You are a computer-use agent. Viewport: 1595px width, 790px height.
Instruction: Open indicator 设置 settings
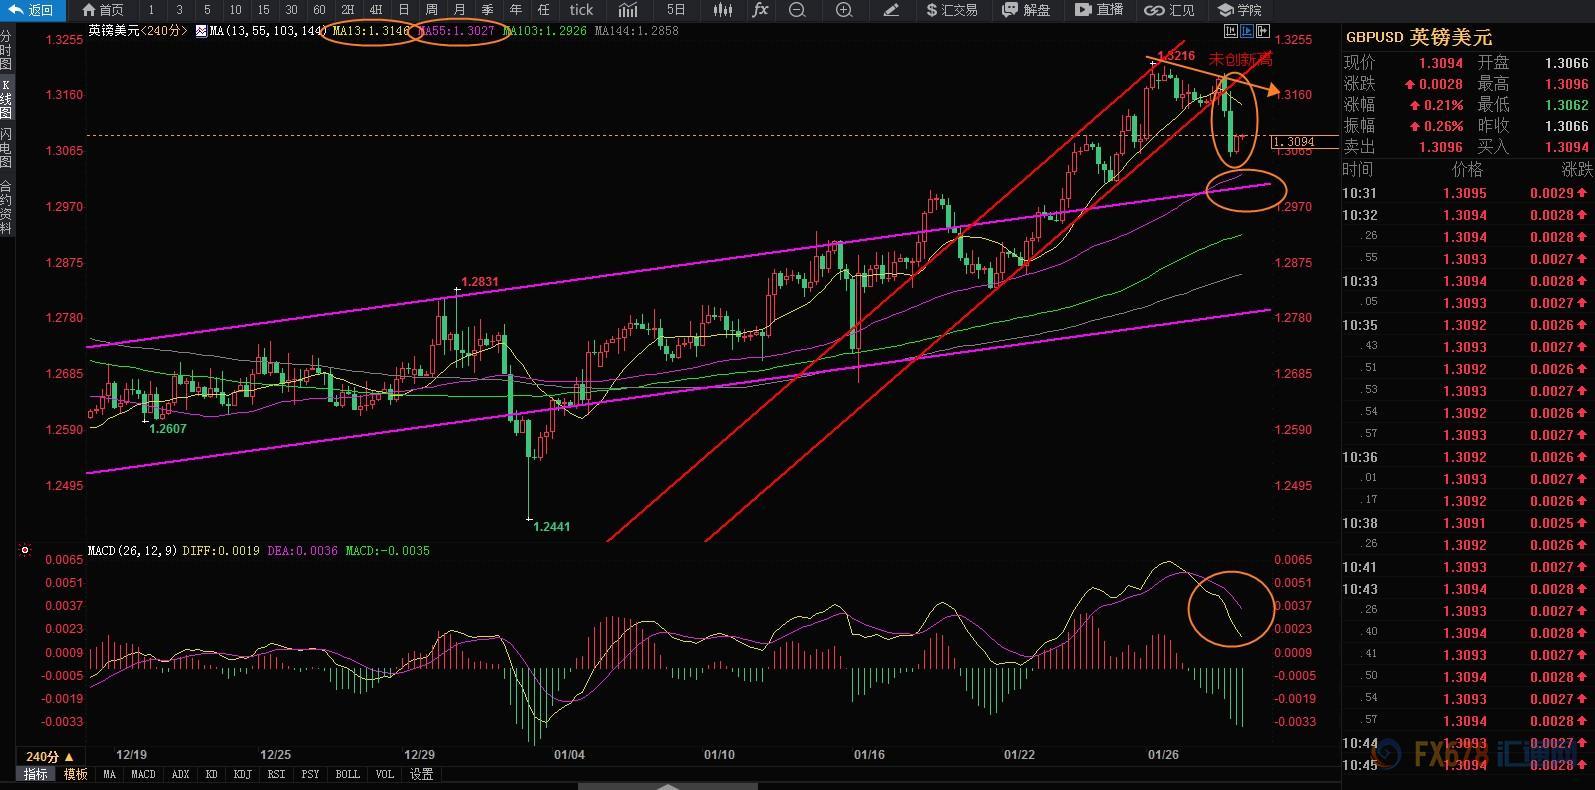422,774
